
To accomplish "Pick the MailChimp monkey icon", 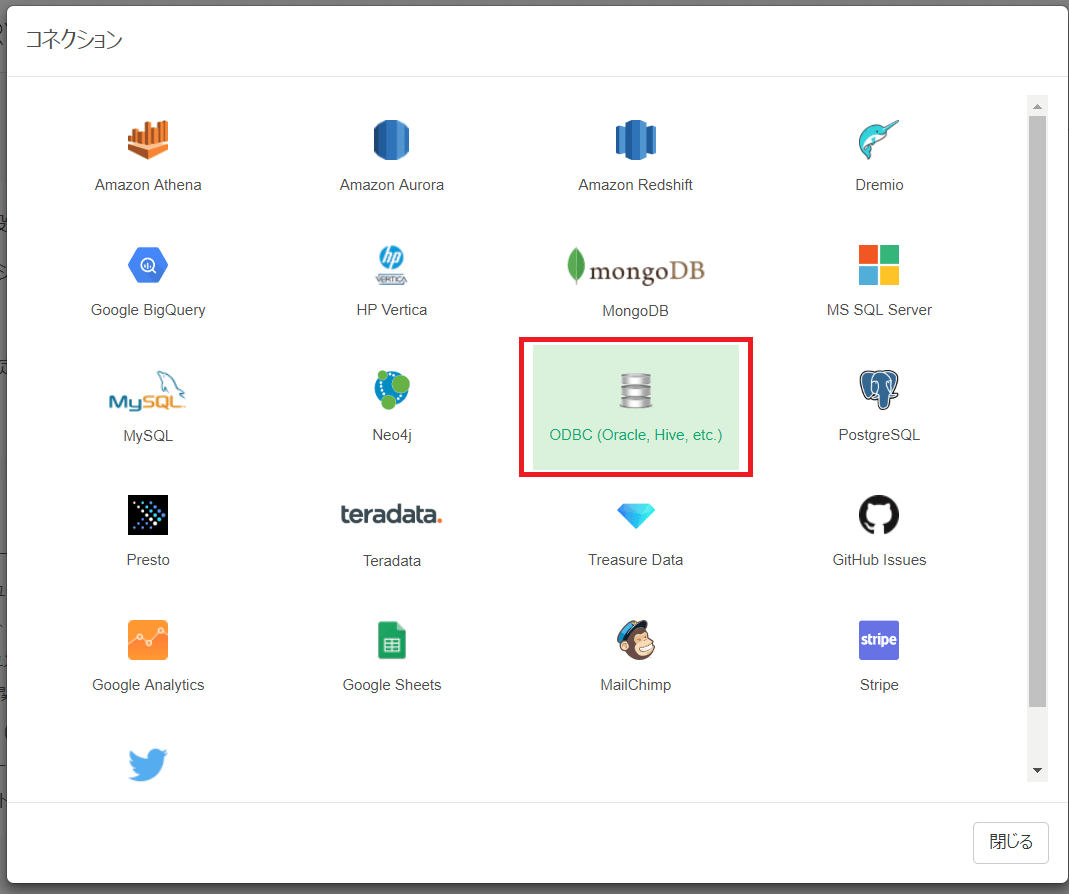I will pyautogui.click(x=635, y=640).
